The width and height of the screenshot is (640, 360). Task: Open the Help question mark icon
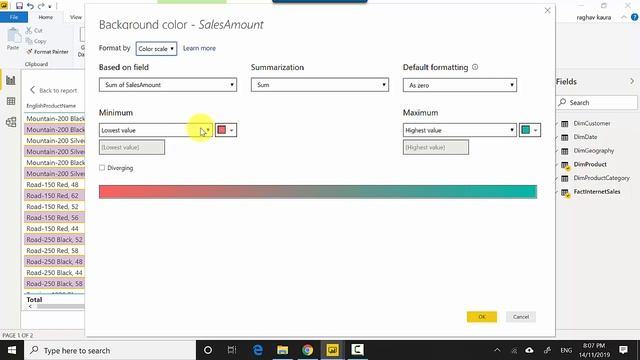634,17
